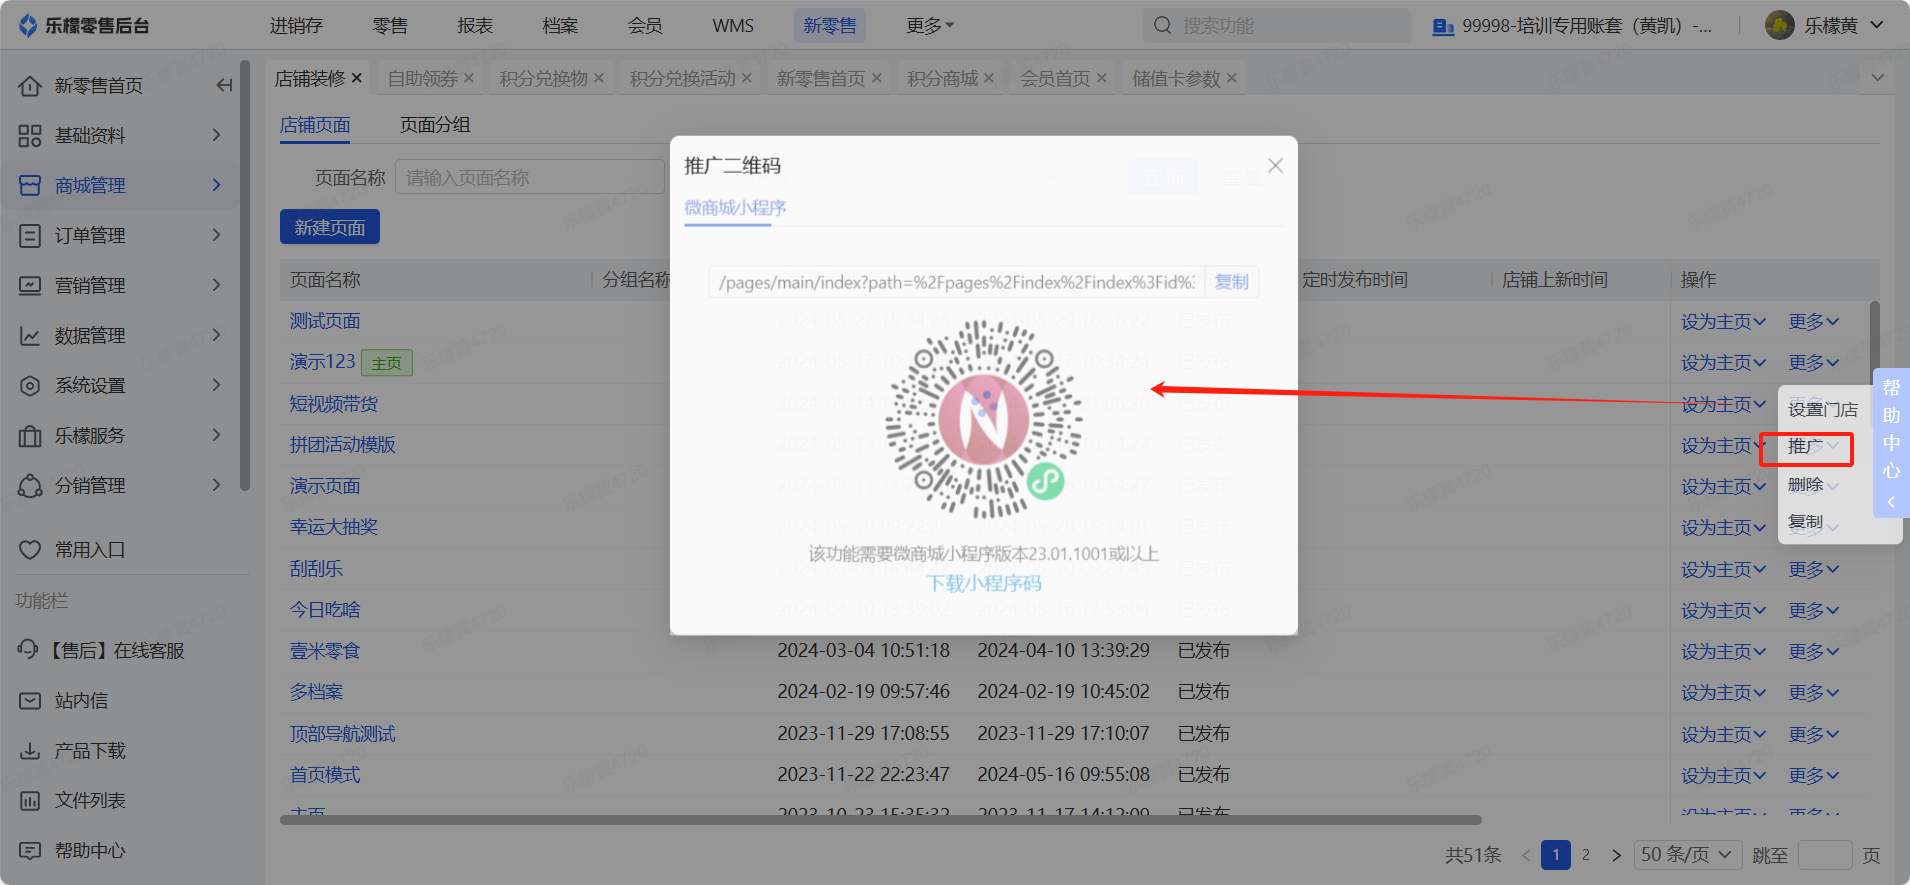Open the 报表 top menu
The image size is (1910, 885).
[x=475, y=25]
